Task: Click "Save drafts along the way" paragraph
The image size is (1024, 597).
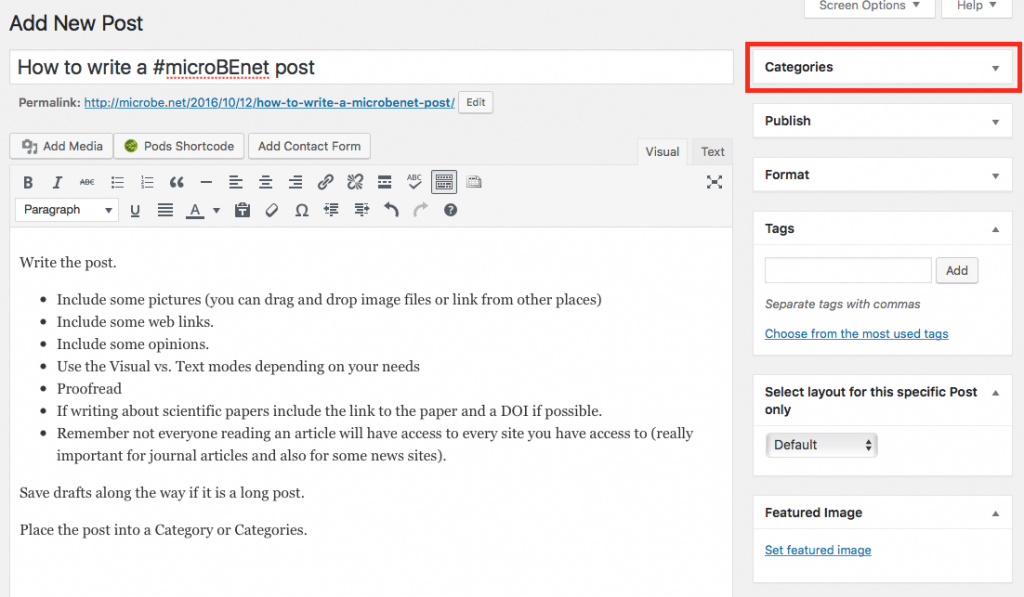Action: tap(162, 492)
